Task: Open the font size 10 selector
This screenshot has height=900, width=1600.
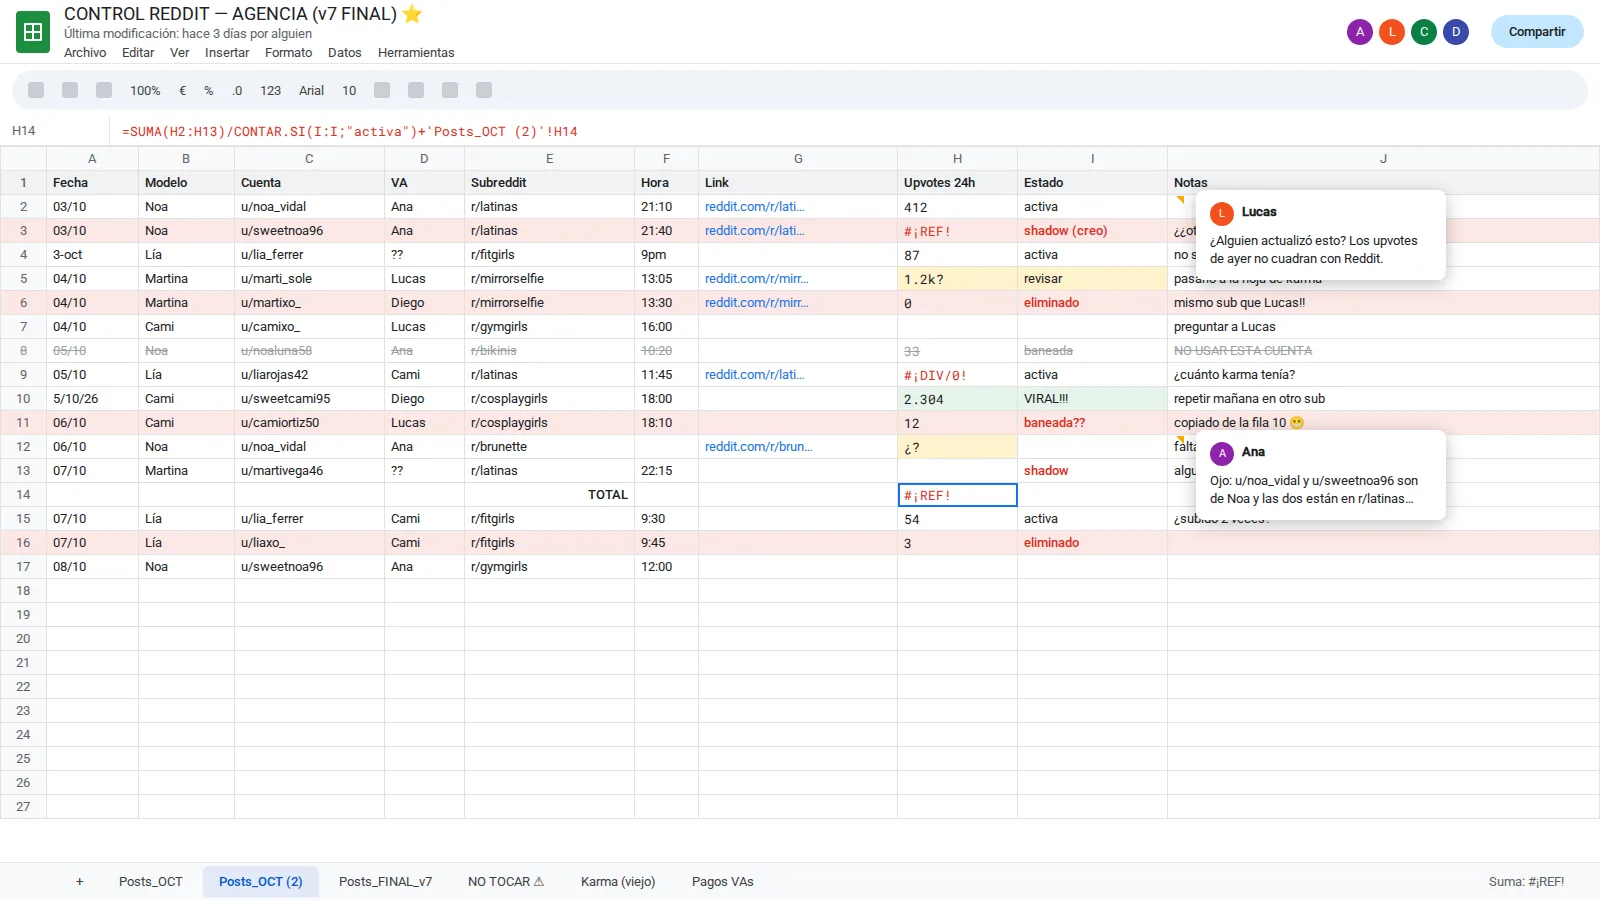Action: click(349, 90)
